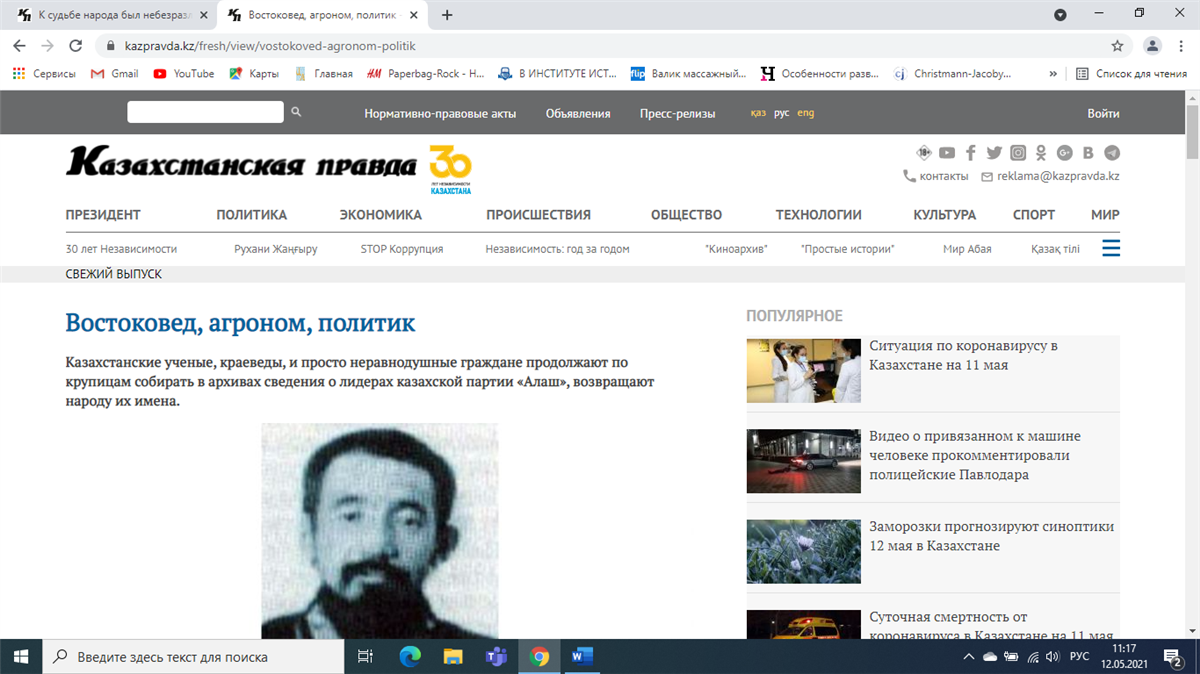The image size is (1200, 674).
Task: Expand the blue hamburger menu
Action: (1111, 248)
